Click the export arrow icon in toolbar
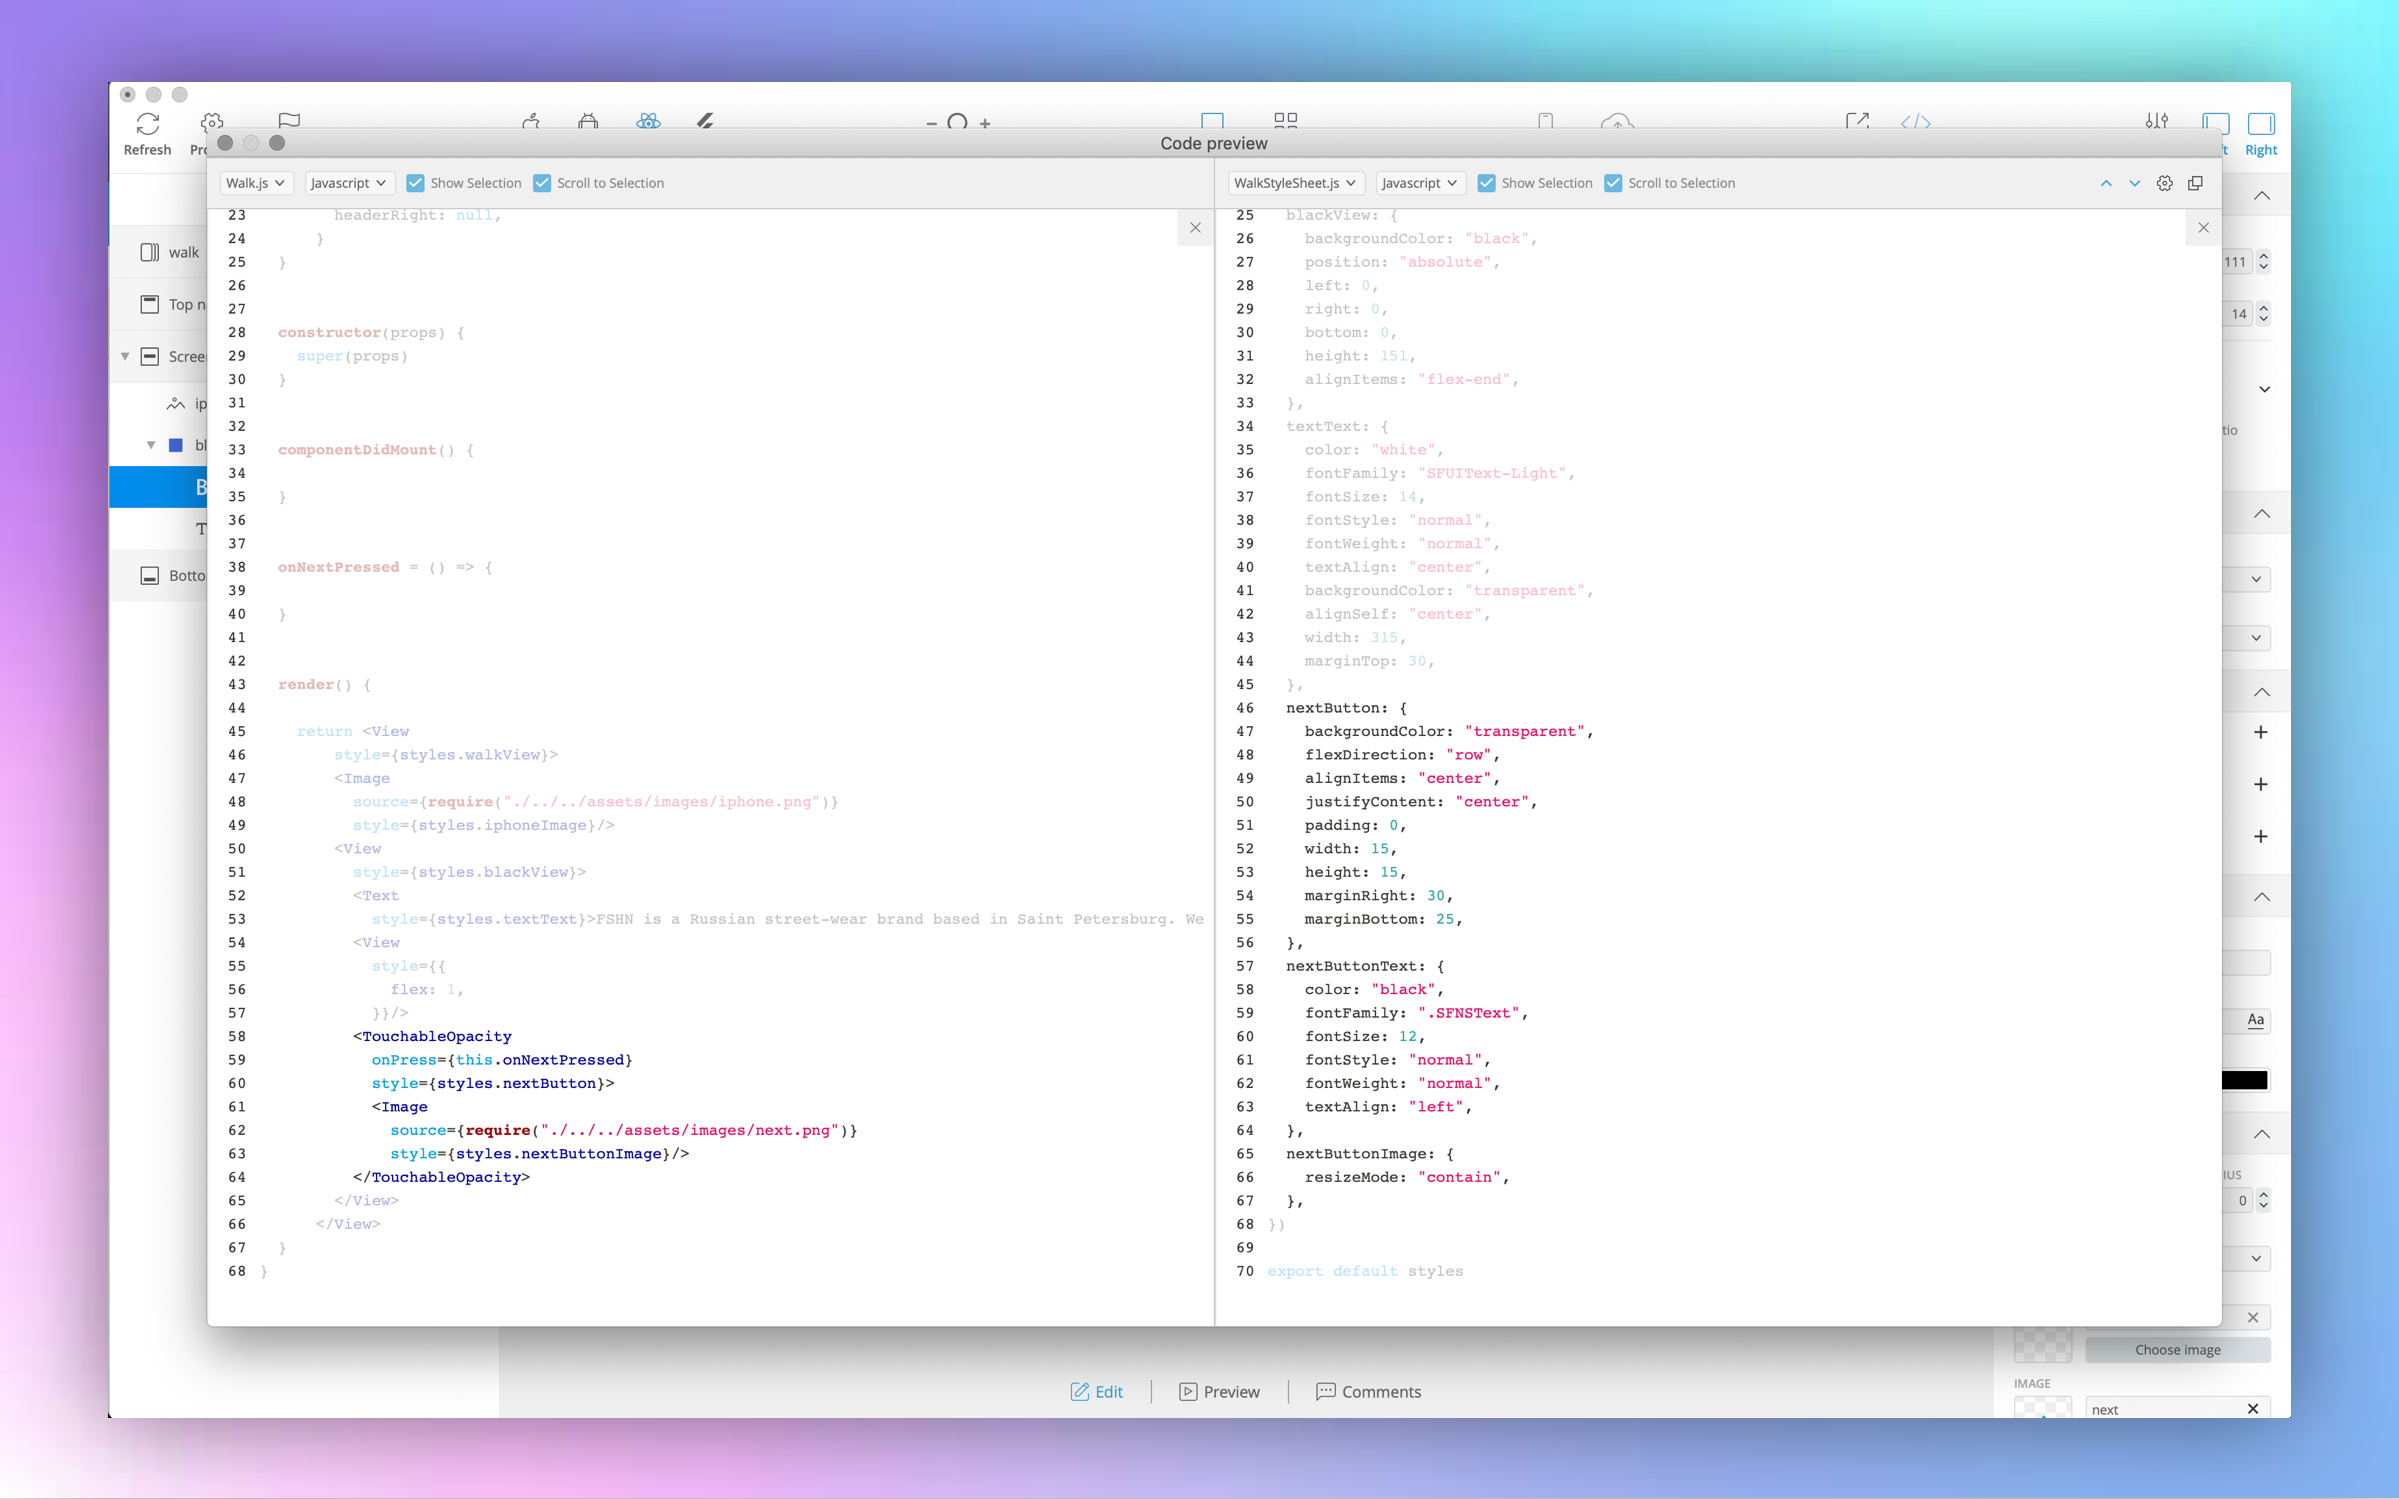 click(1857, 121)
